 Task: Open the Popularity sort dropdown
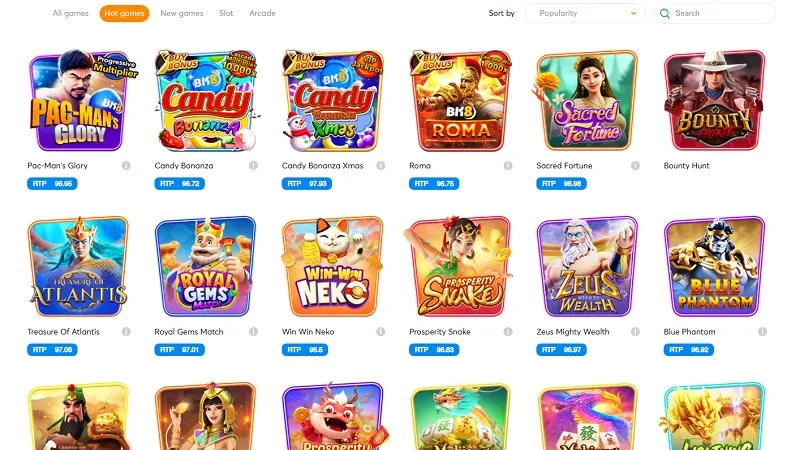585,13
